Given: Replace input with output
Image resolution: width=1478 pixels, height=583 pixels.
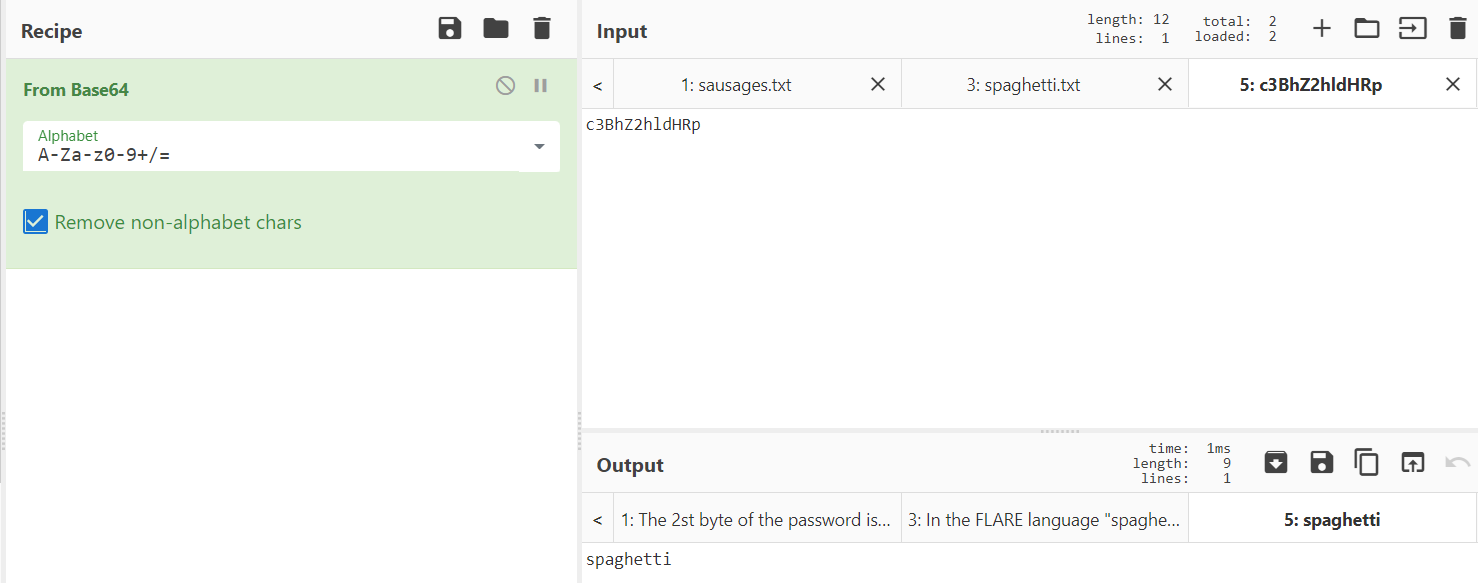Looking at the screenshot, I should (x=1412, y=462).
